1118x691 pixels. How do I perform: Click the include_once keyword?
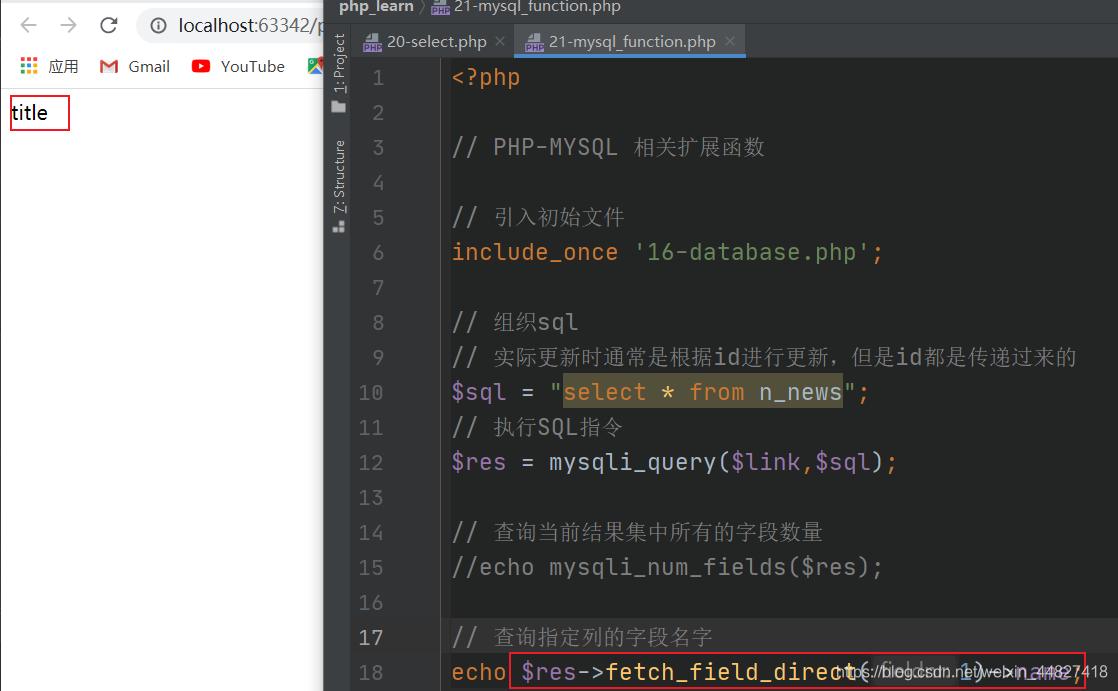click(535, 252)
